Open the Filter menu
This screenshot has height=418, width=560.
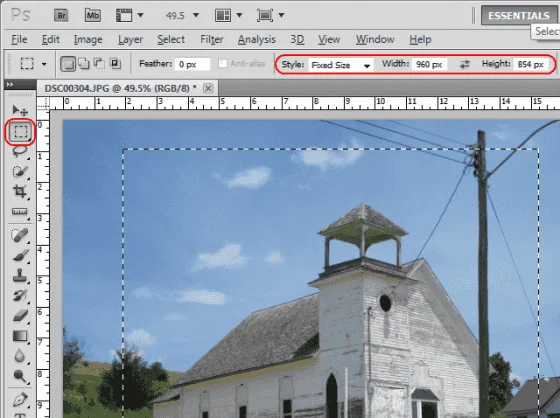tap(211, 39)
